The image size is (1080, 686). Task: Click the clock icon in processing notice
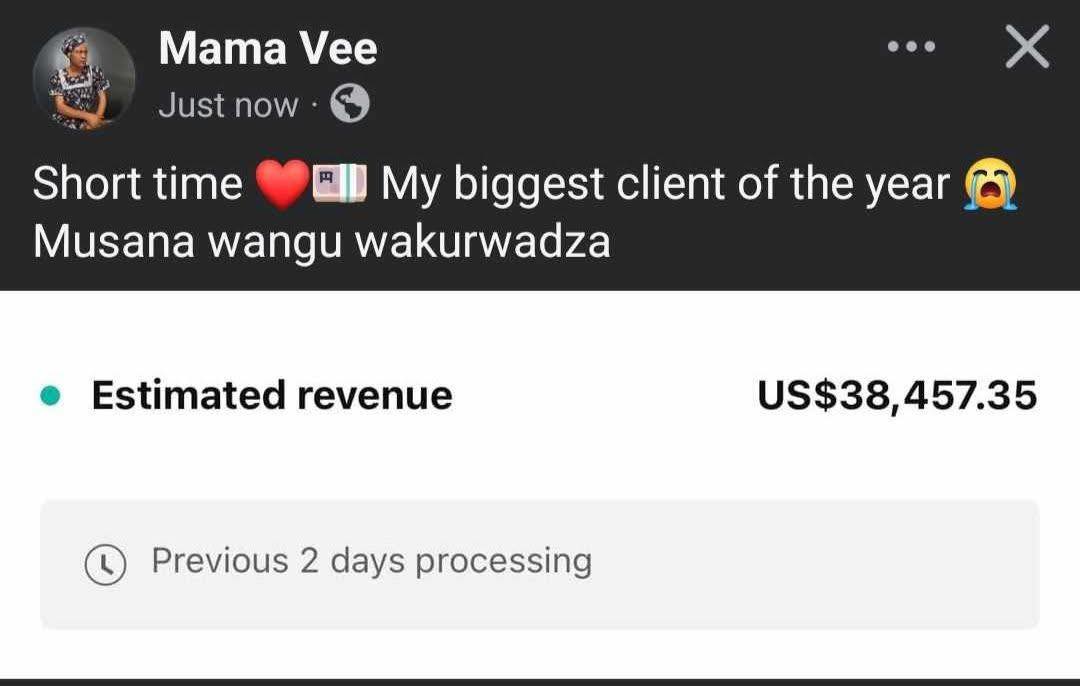click(x=105, y=564)
